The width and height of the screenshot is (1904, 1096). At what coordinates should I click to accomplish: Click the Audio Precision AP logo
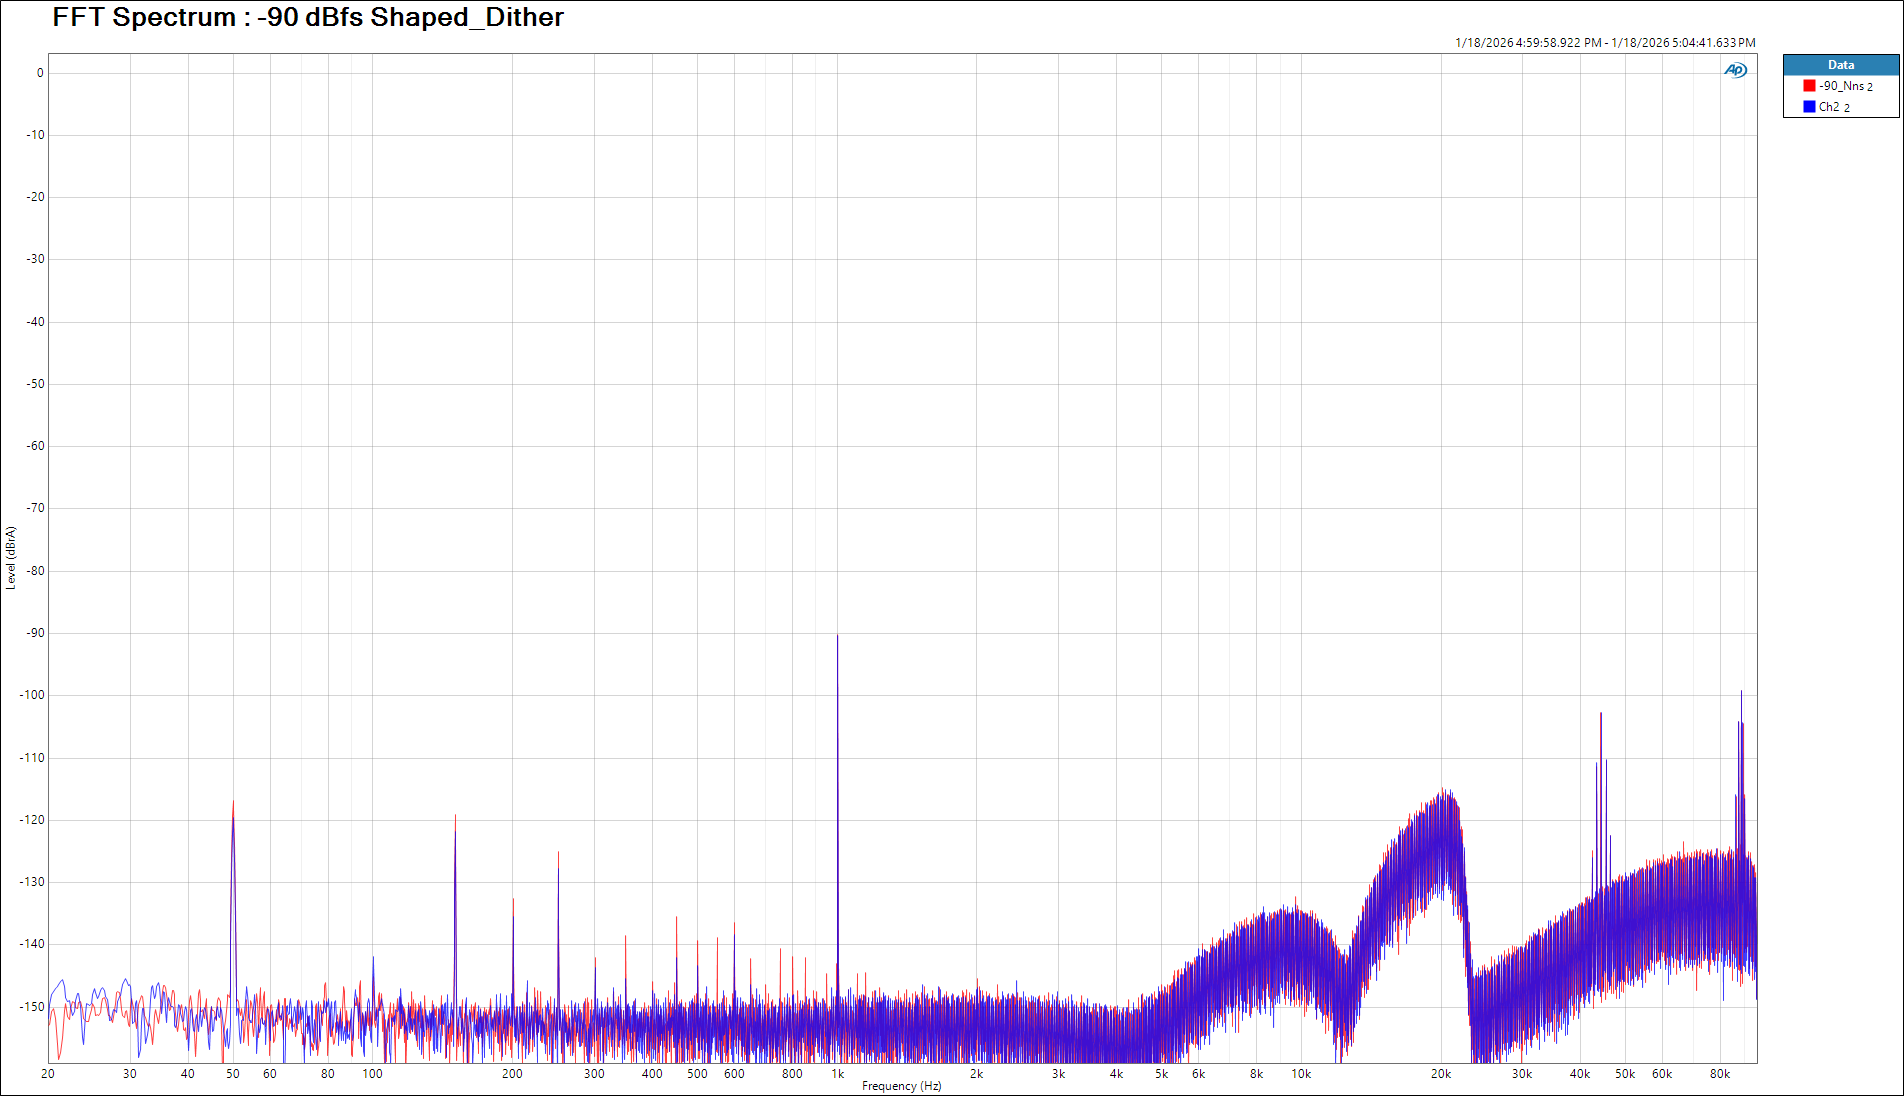[x=1735, y=70]
